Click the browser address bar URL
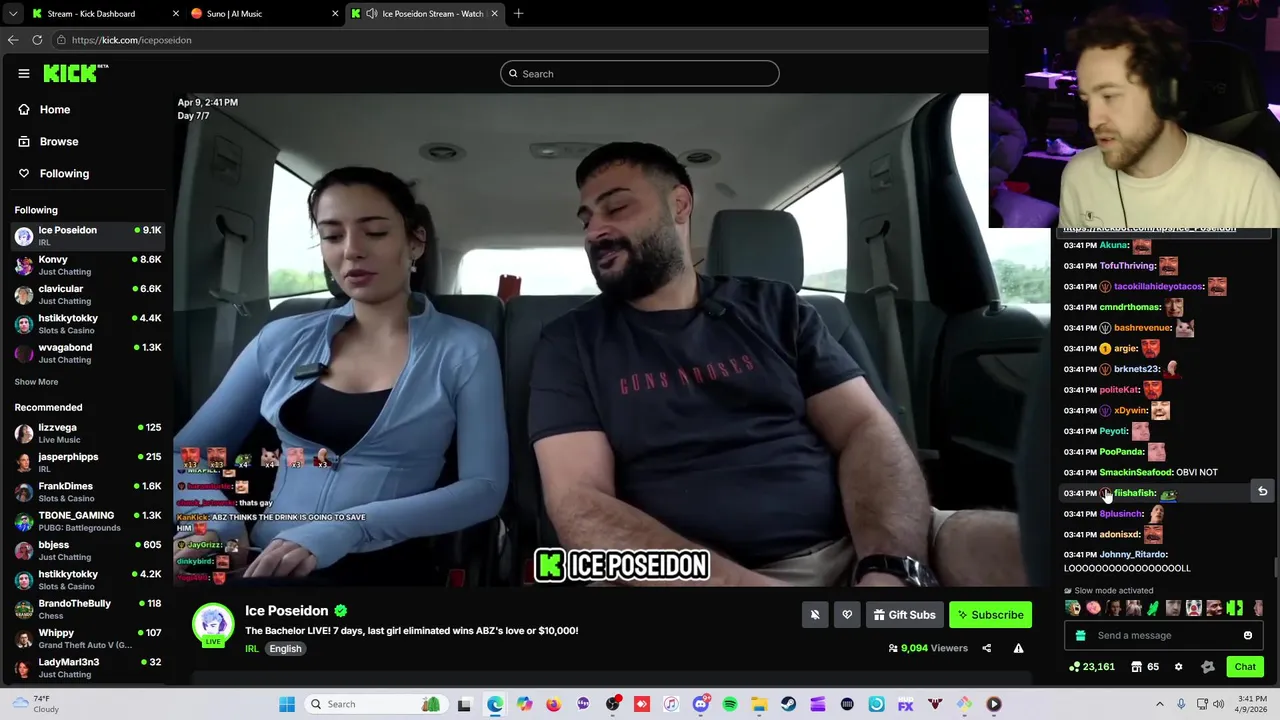Screen dimensions: 1280x720 131,40
